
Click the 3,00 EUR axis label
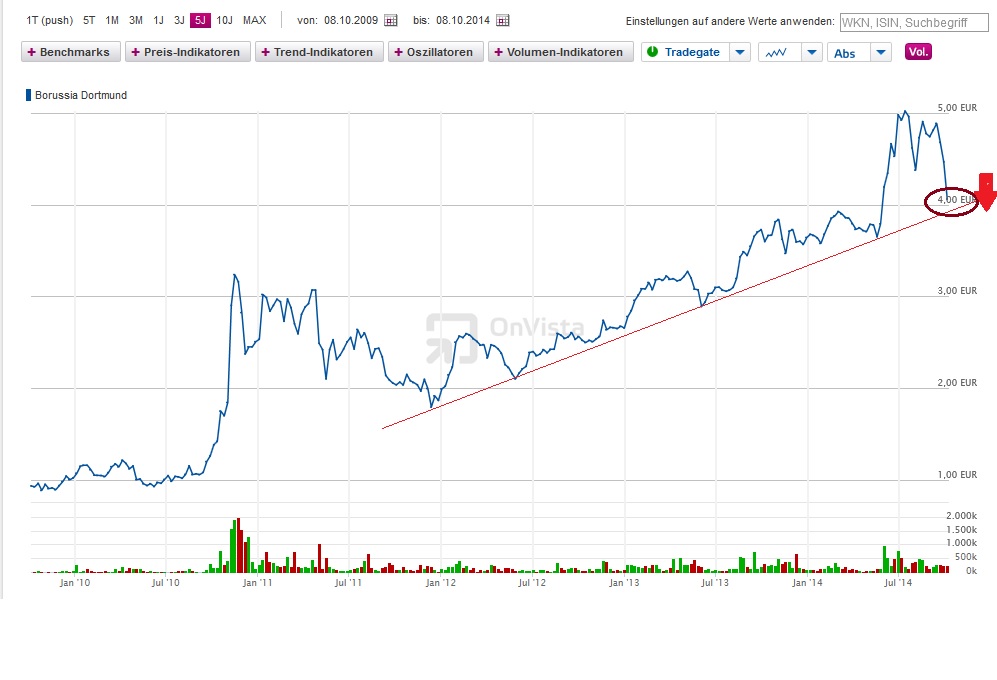tap(957, 291)
